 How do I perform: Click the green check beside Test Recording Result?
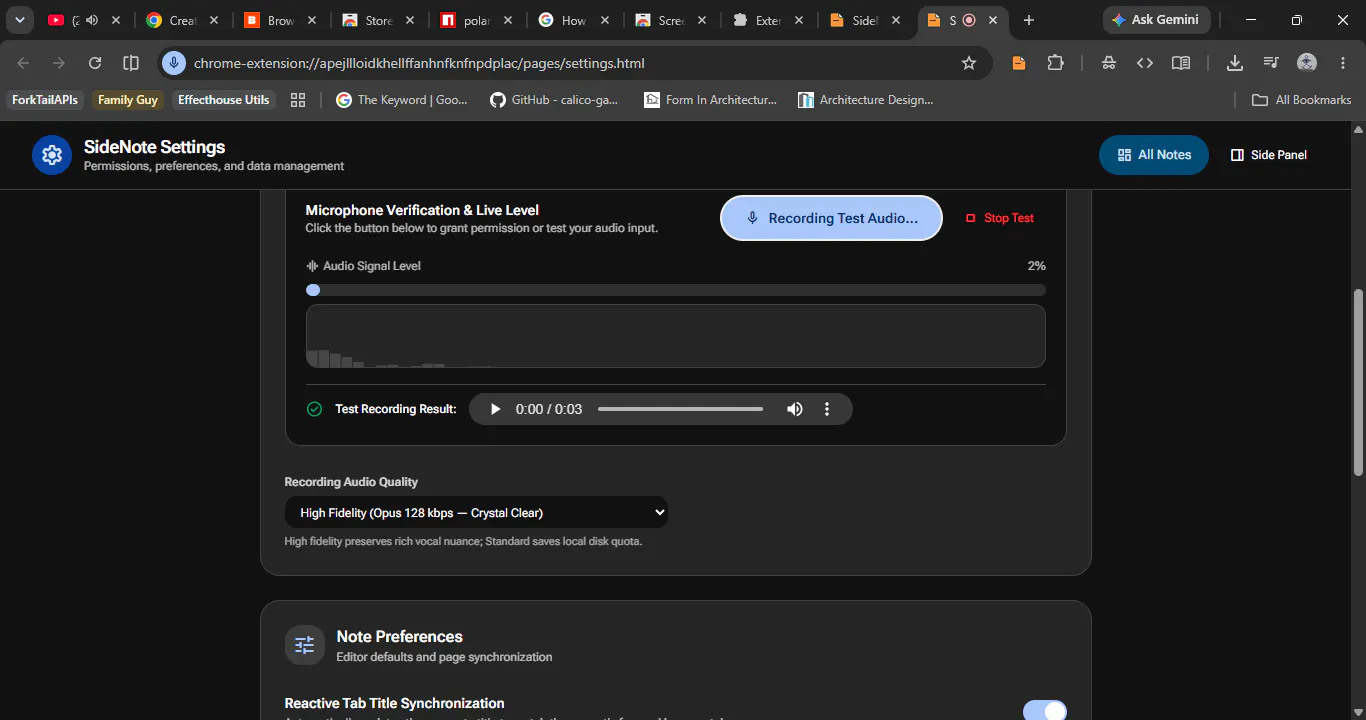pos(315,409)
